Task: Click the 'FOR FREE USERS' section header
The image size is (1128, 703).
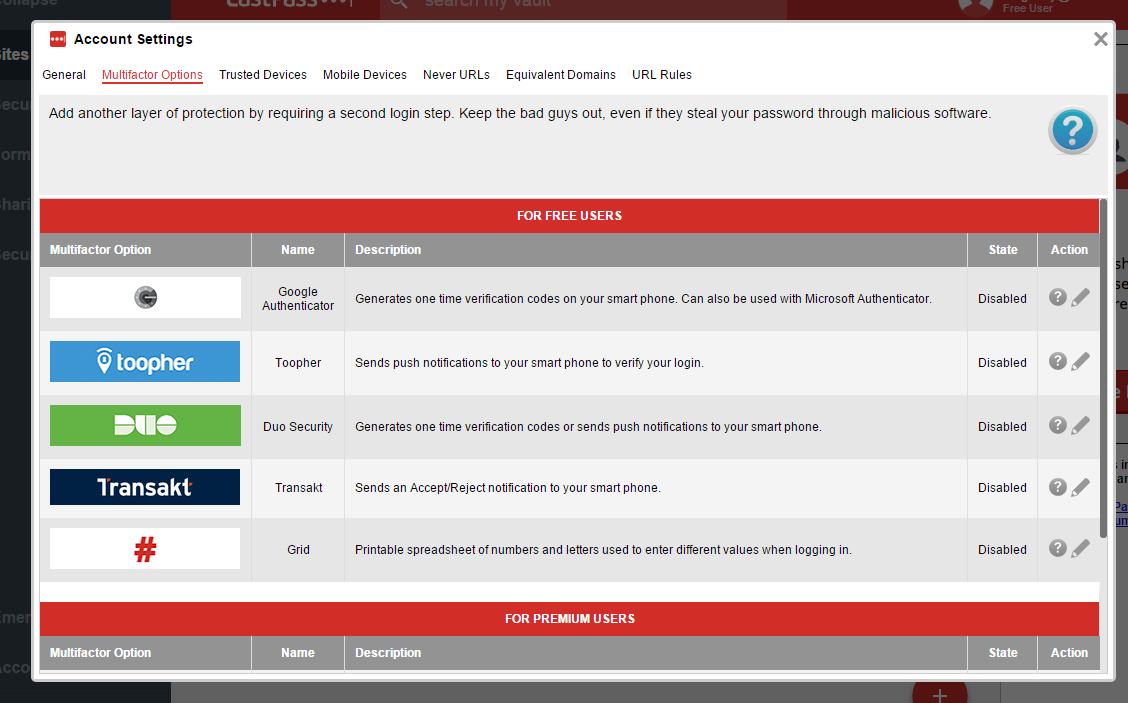Action: (569, 216)
